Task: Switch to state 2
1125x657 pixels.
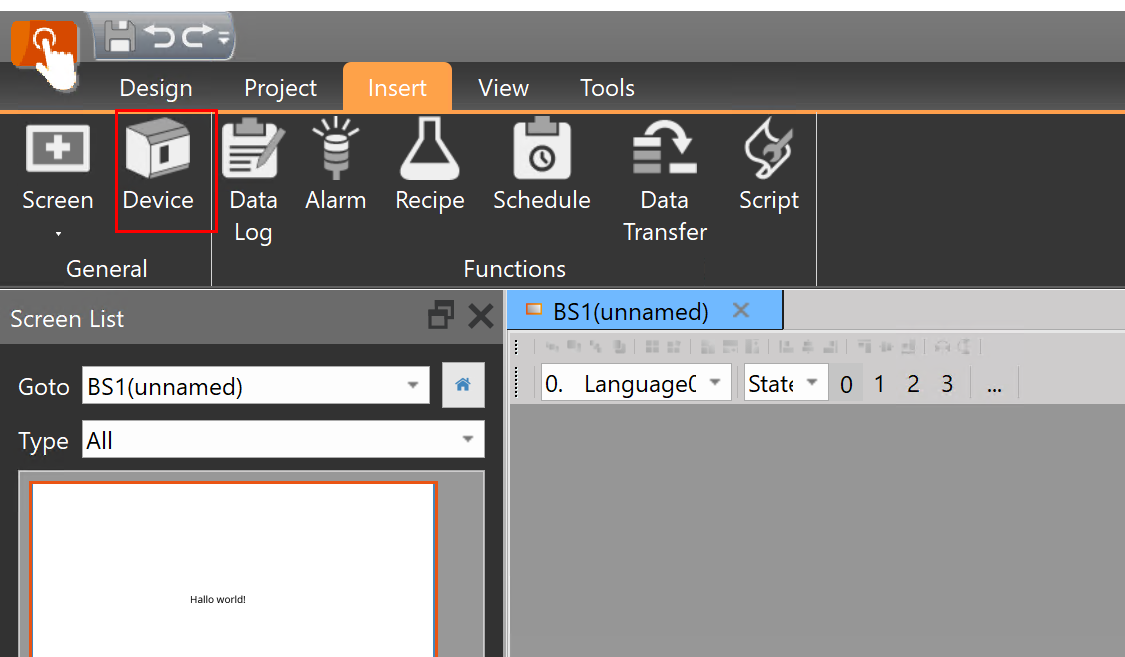Action: pyautogui.click(x=913, y=384)
